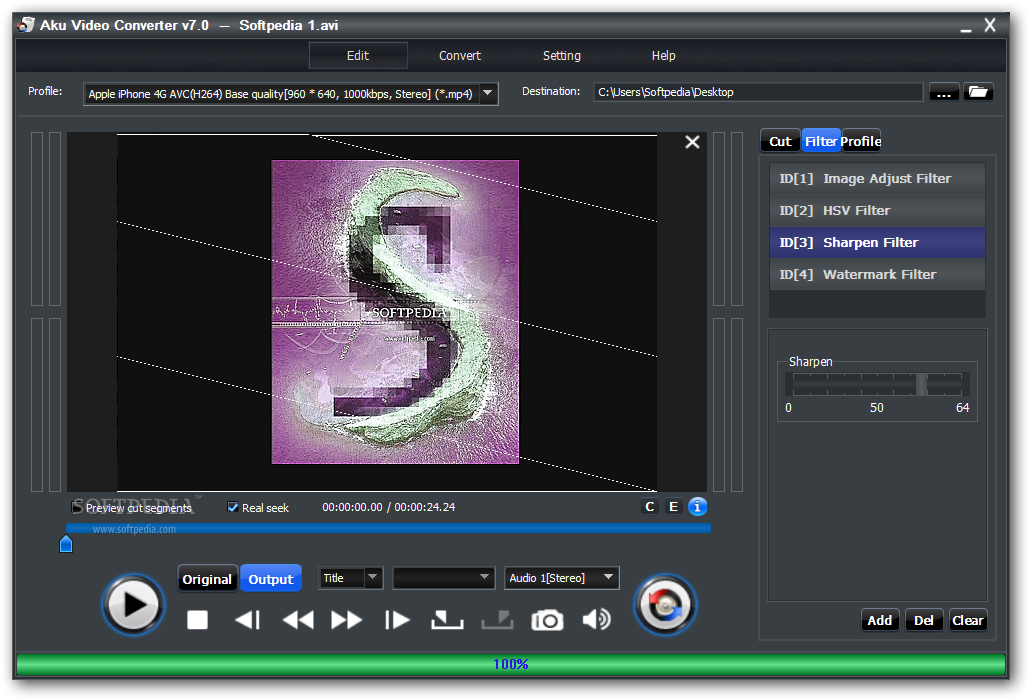Toggle audio volume speaker icon
Viewport: 1030px width, 700px height.
point(596,619)
